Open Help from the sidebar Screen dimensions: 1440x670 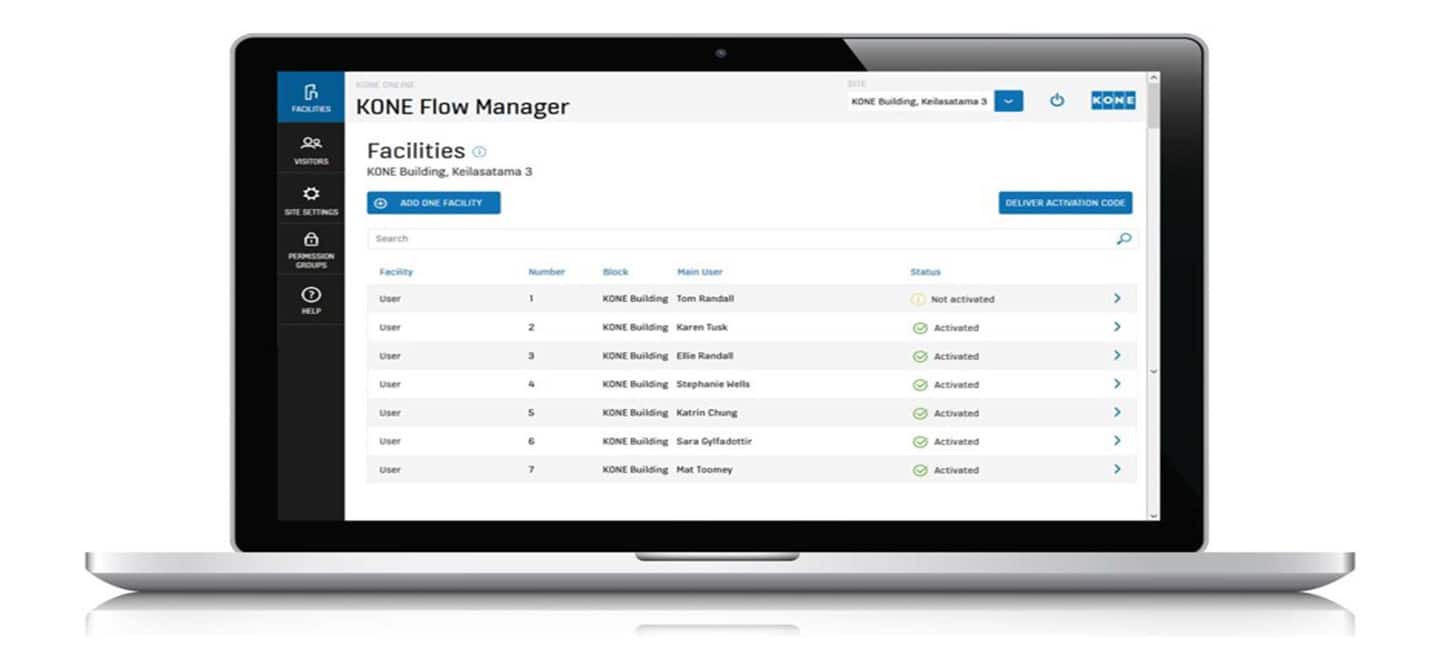coord(311,295)
